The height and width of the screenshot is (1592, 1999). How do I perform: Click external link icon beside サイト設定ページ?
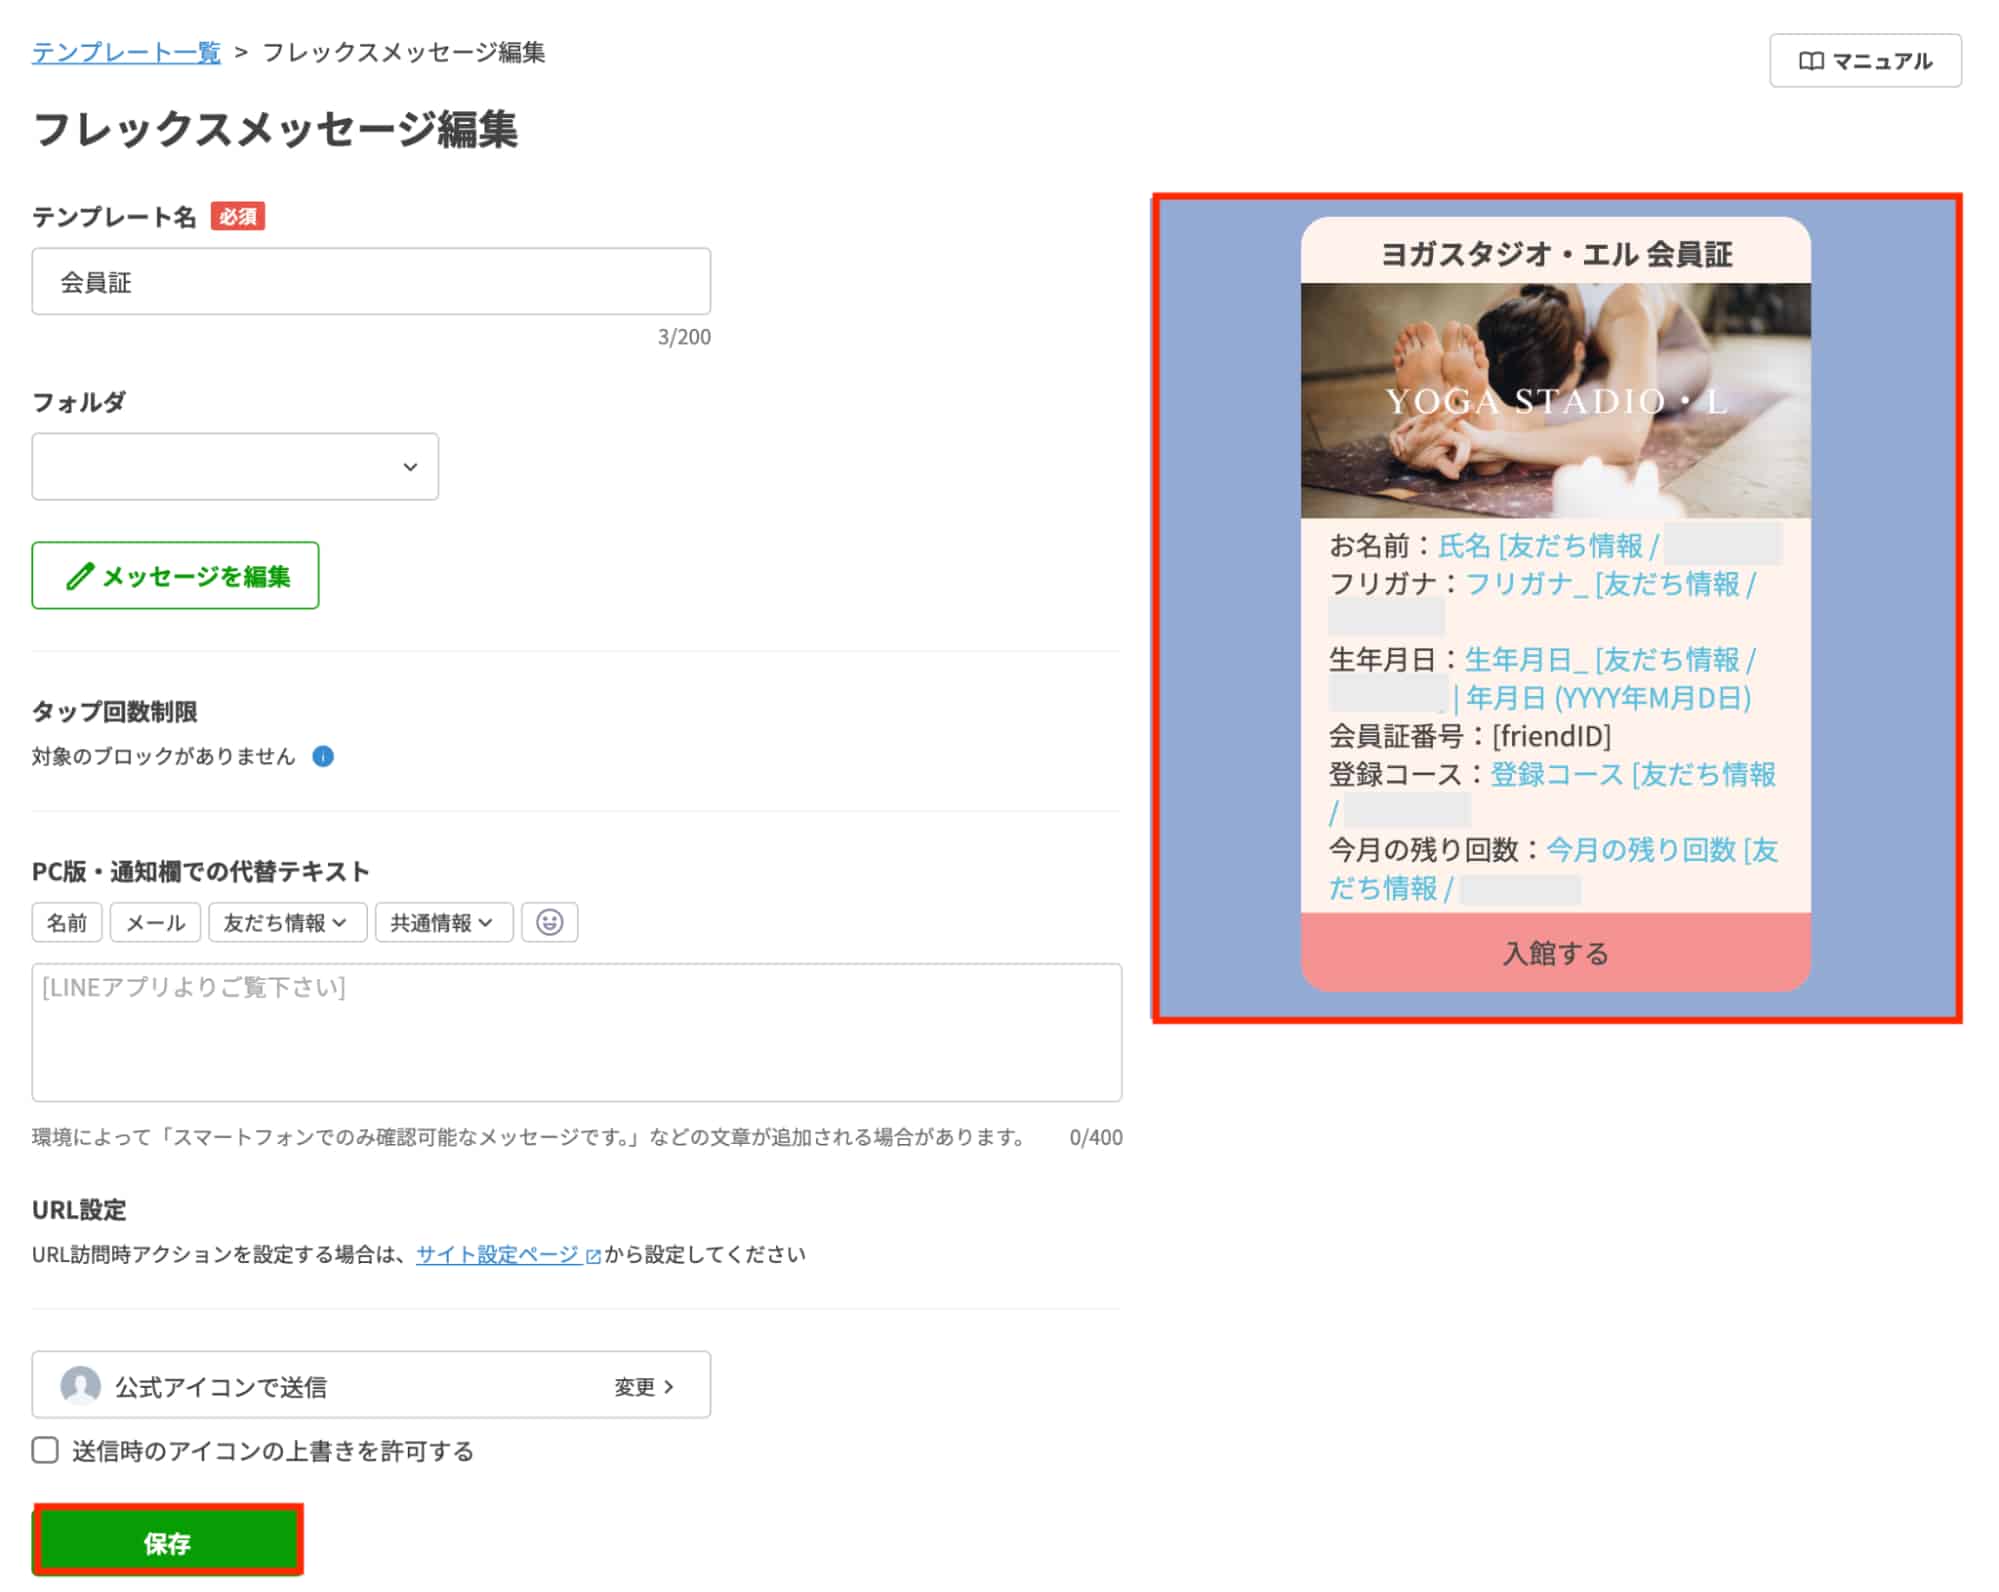click(593, 1256)
